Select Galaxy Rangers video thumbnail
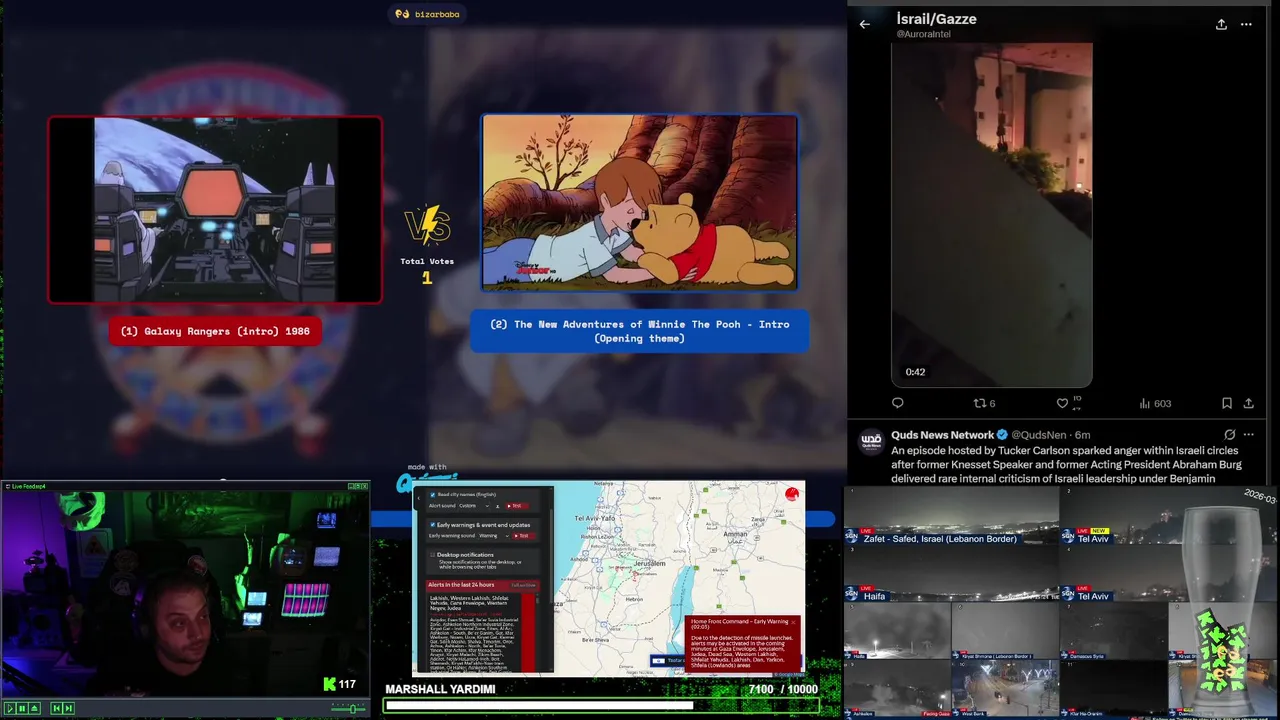1280x720 pixels. 215,209
